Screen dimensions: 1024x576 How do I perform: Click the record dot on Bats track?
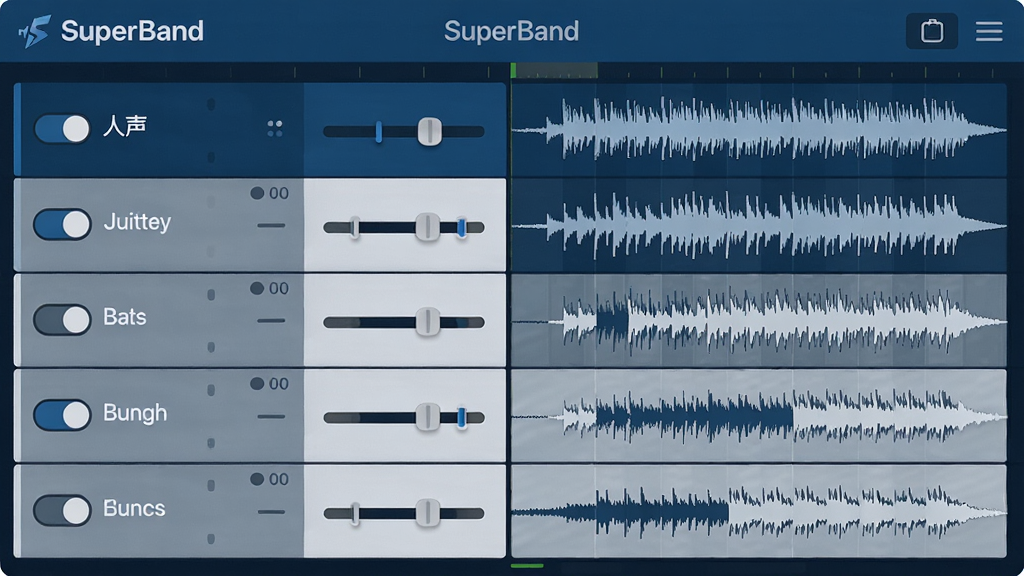[257, 288]
